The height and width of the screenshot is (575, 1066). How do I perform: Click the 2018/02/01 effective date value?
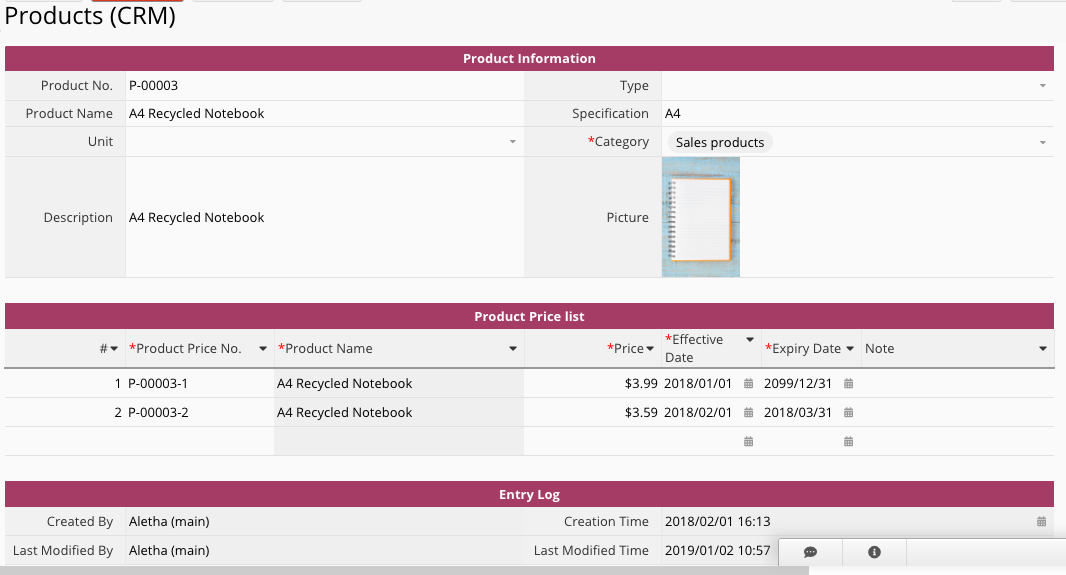click(698, 413)
